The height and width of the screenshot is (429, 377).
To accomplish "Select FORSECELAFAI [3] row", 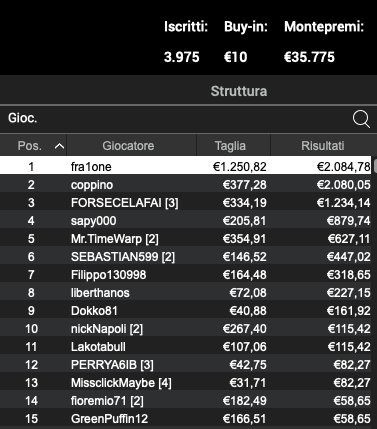I will point(186,203).
